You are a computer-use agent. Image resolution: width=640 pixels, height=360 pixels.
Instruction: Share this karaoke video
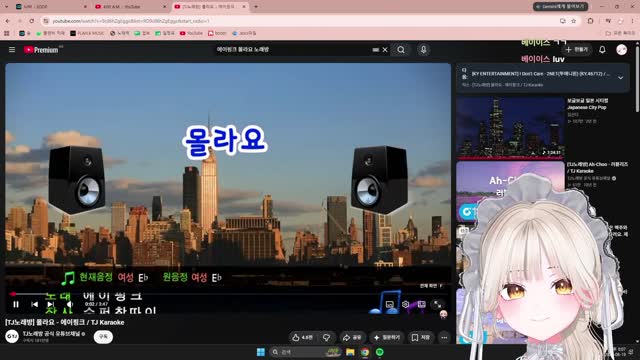pyautogui.click(x=352, y=338)
